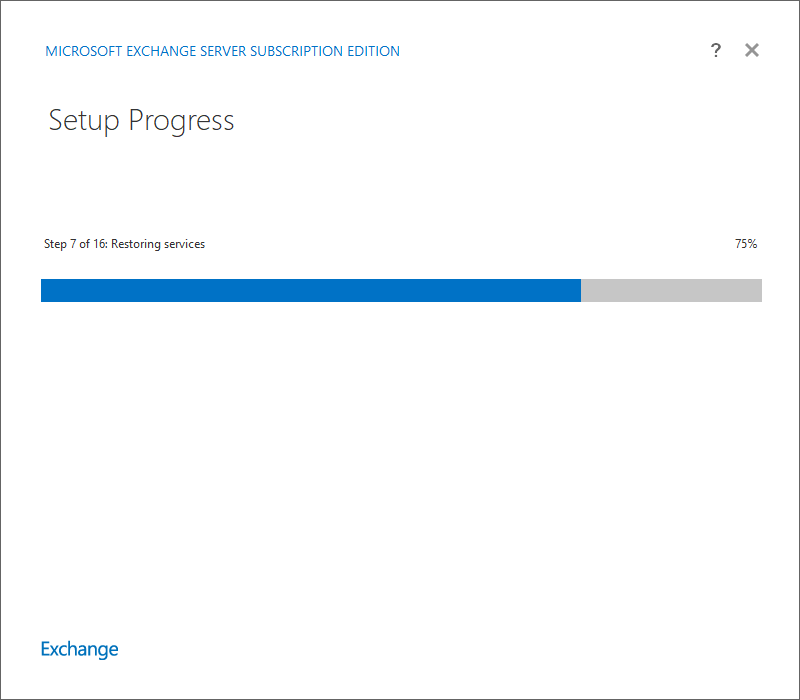800x700 pixels.
Task: Click the gray unfilled portion of the progress bar
Action: (x=671, y=290)
